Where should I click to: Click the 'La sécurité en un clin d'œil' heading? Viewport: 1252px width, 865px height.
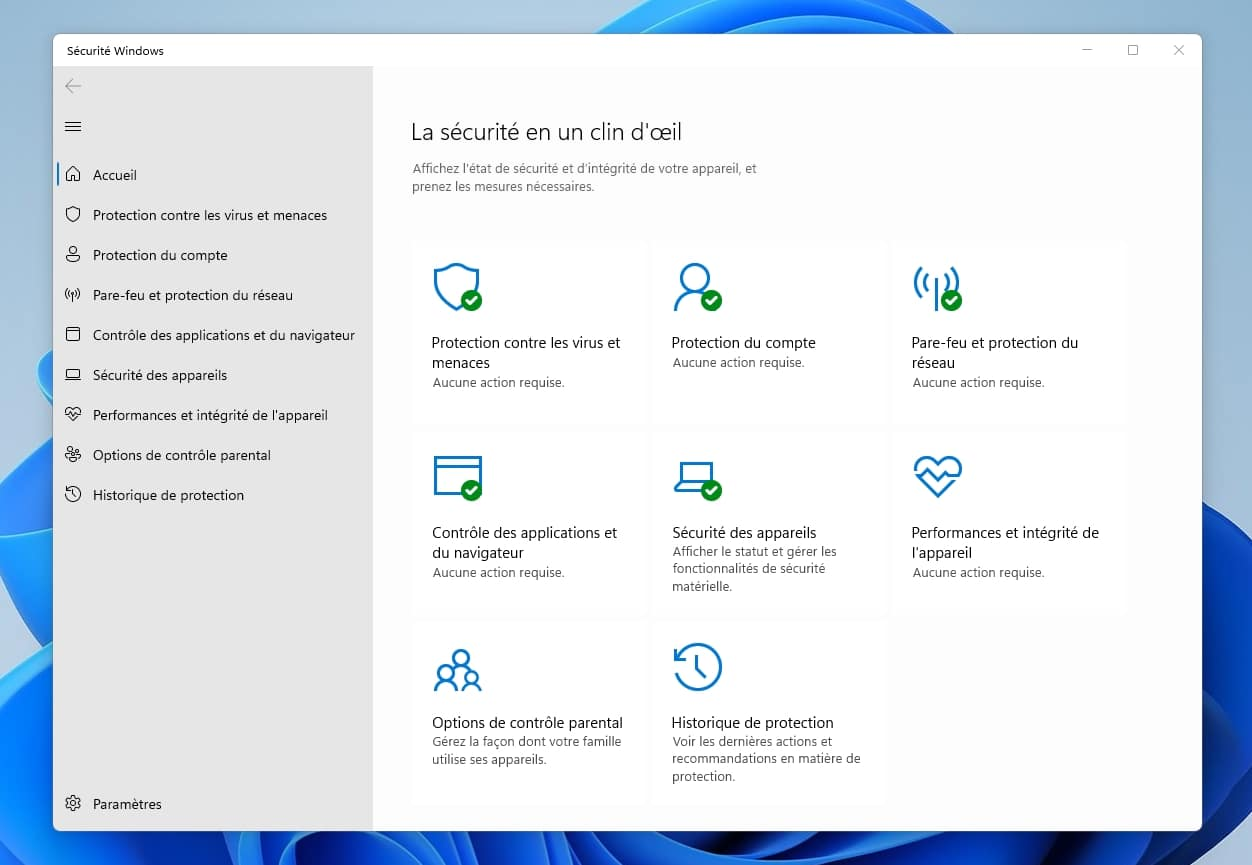[547, 132]
